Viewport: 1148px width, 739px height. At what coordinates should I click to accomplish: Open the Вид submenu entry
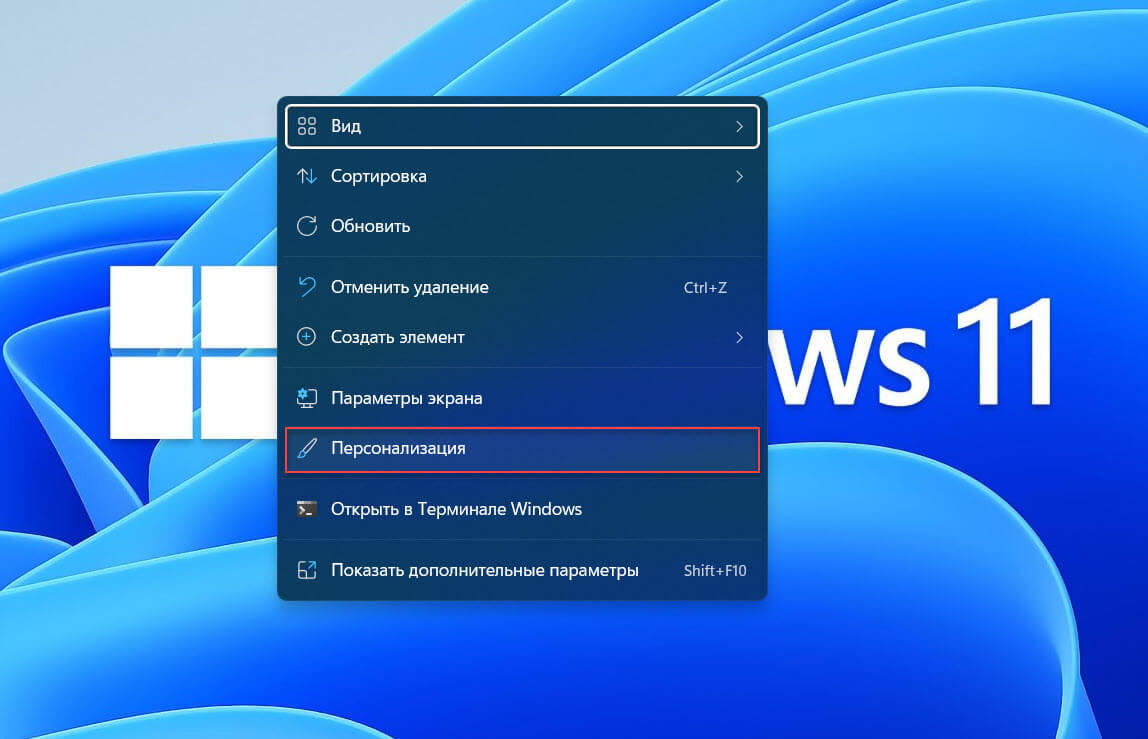tap(522, 127)
